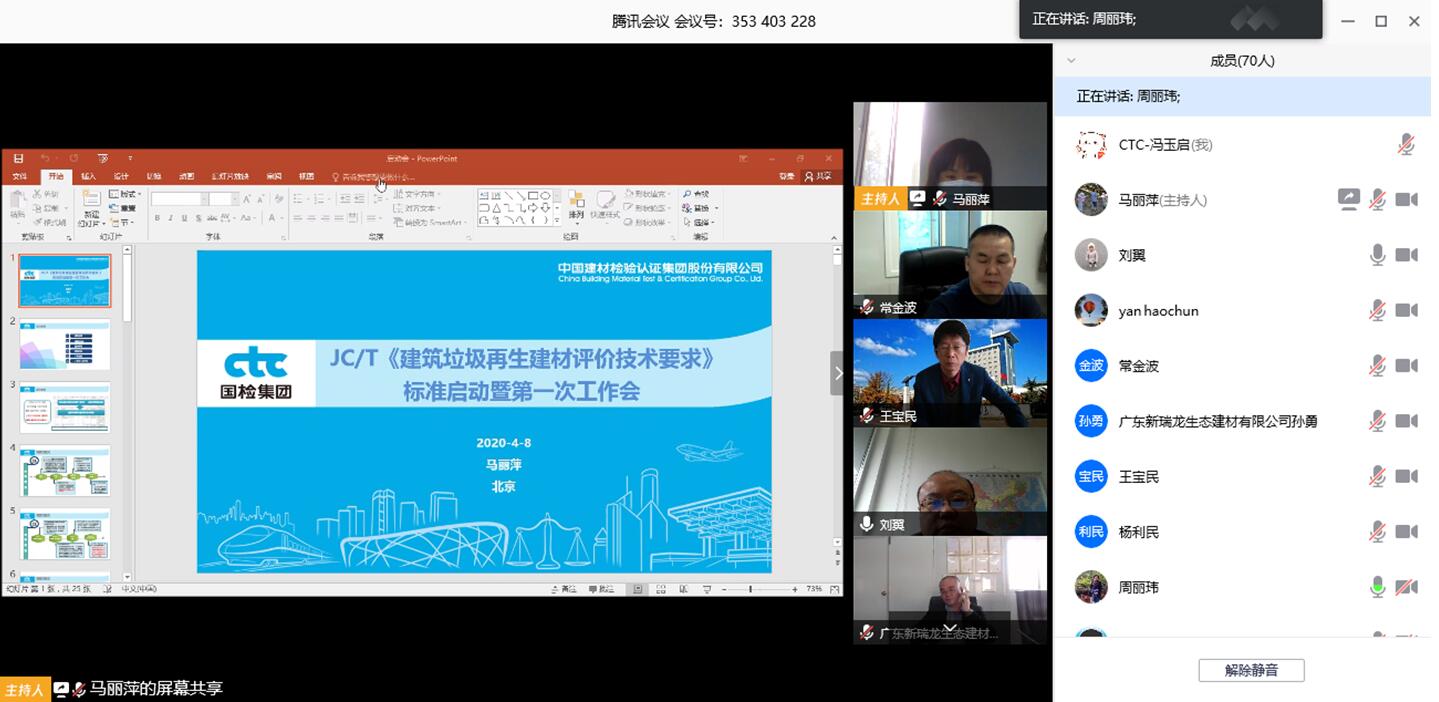Click the 解除静音 unmute button
Image resolution: width=1439 pixels, height=702 pixels.
click(1251, 670)
